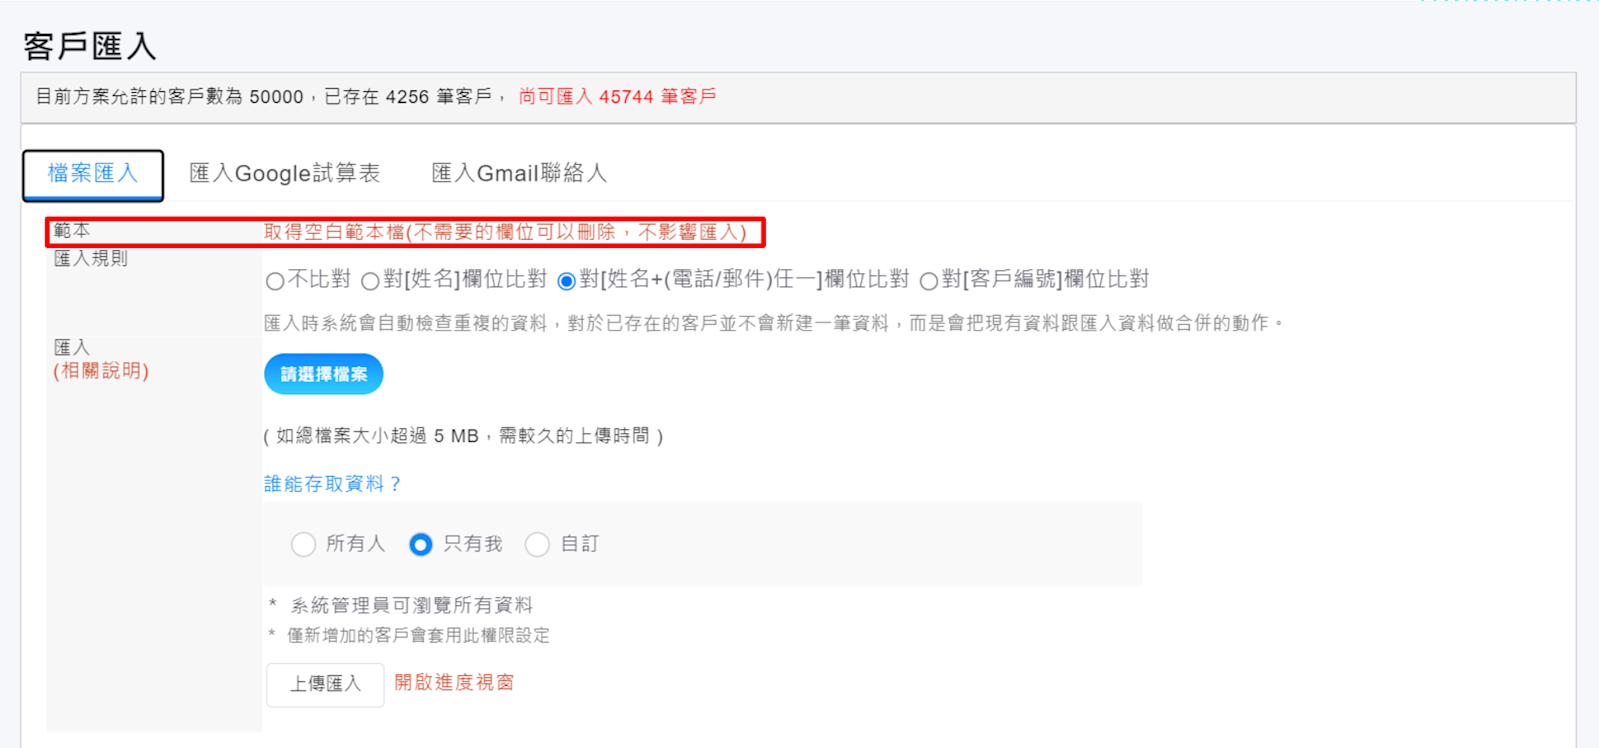This screenshot has height=748, width=1599.
Task: Click the 誰能存取資料？ link
Action: click(332, 484)
